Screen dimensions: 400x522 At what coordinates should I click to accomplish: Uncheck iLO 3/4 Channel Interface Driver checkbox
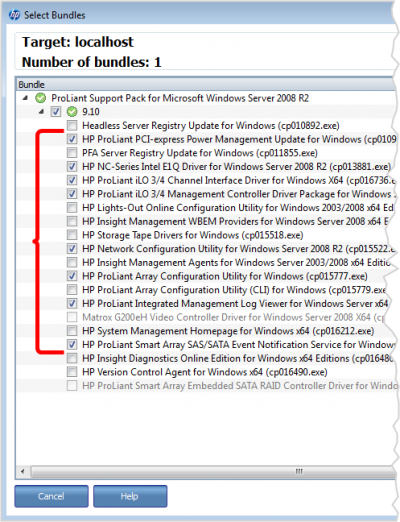click(72, 180)
